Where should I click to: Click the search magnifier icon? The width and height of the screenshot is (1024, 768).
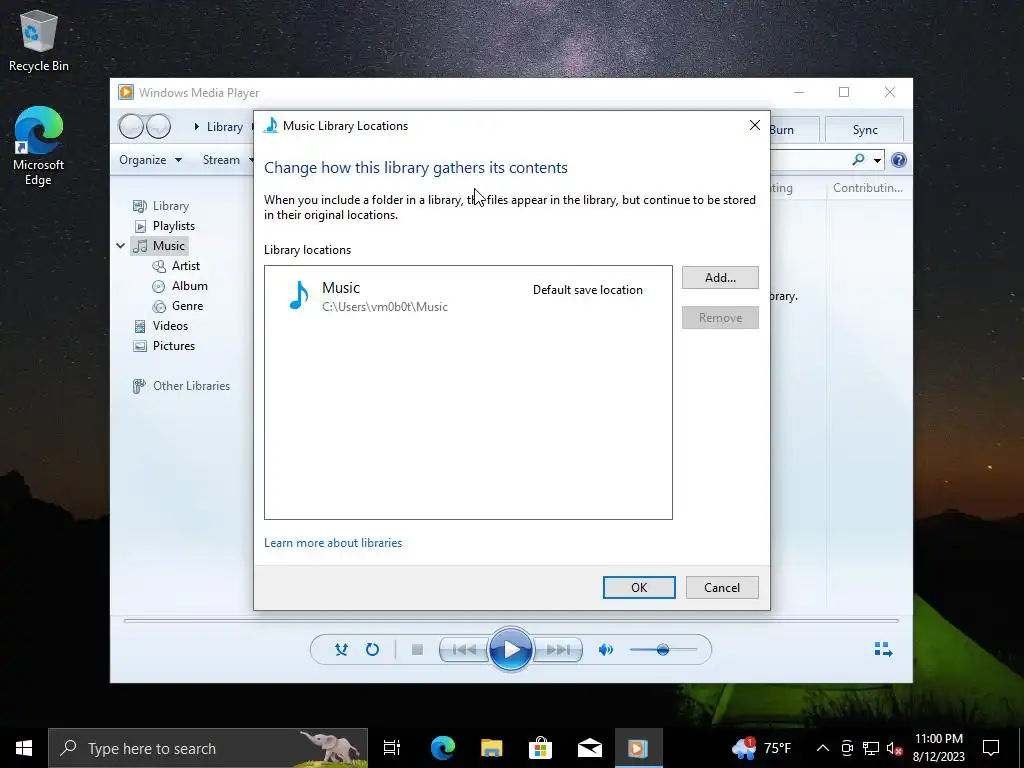click(x=858, y=159)
